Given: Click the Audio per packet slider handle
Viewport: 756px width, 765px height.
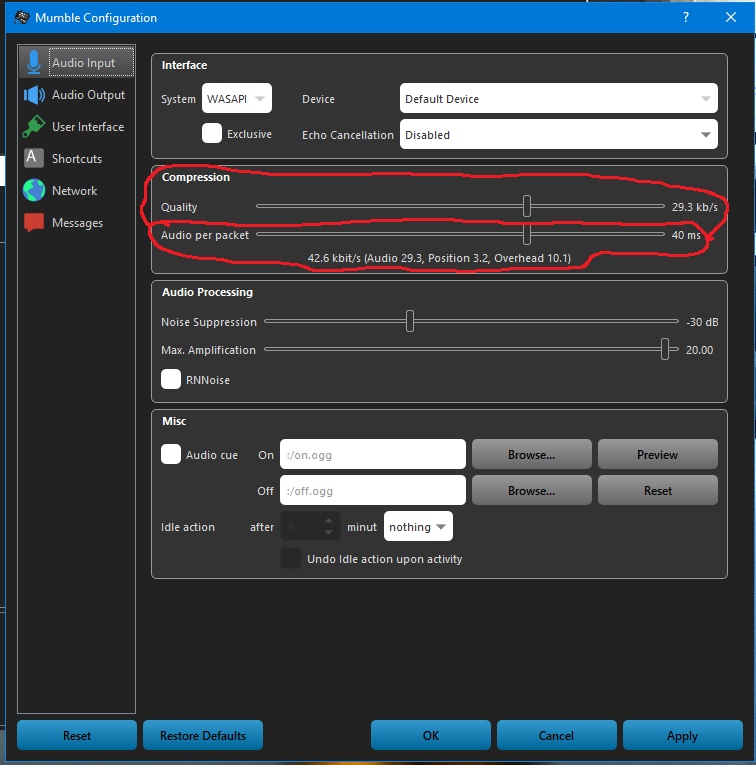Looking at the screenshot, I should [x=527, y=234].
